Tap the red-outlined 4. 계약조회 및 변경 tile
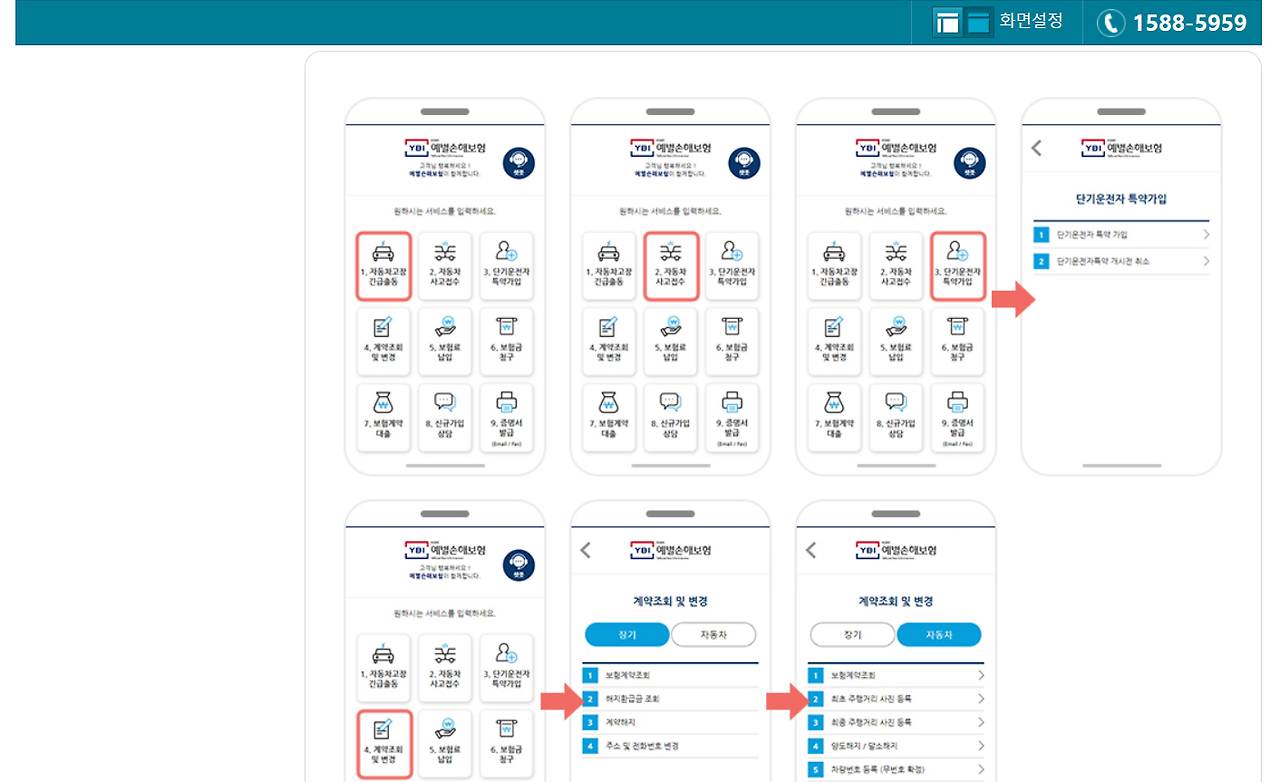Viewport: 1280px width, 782px height. (382, 744)
